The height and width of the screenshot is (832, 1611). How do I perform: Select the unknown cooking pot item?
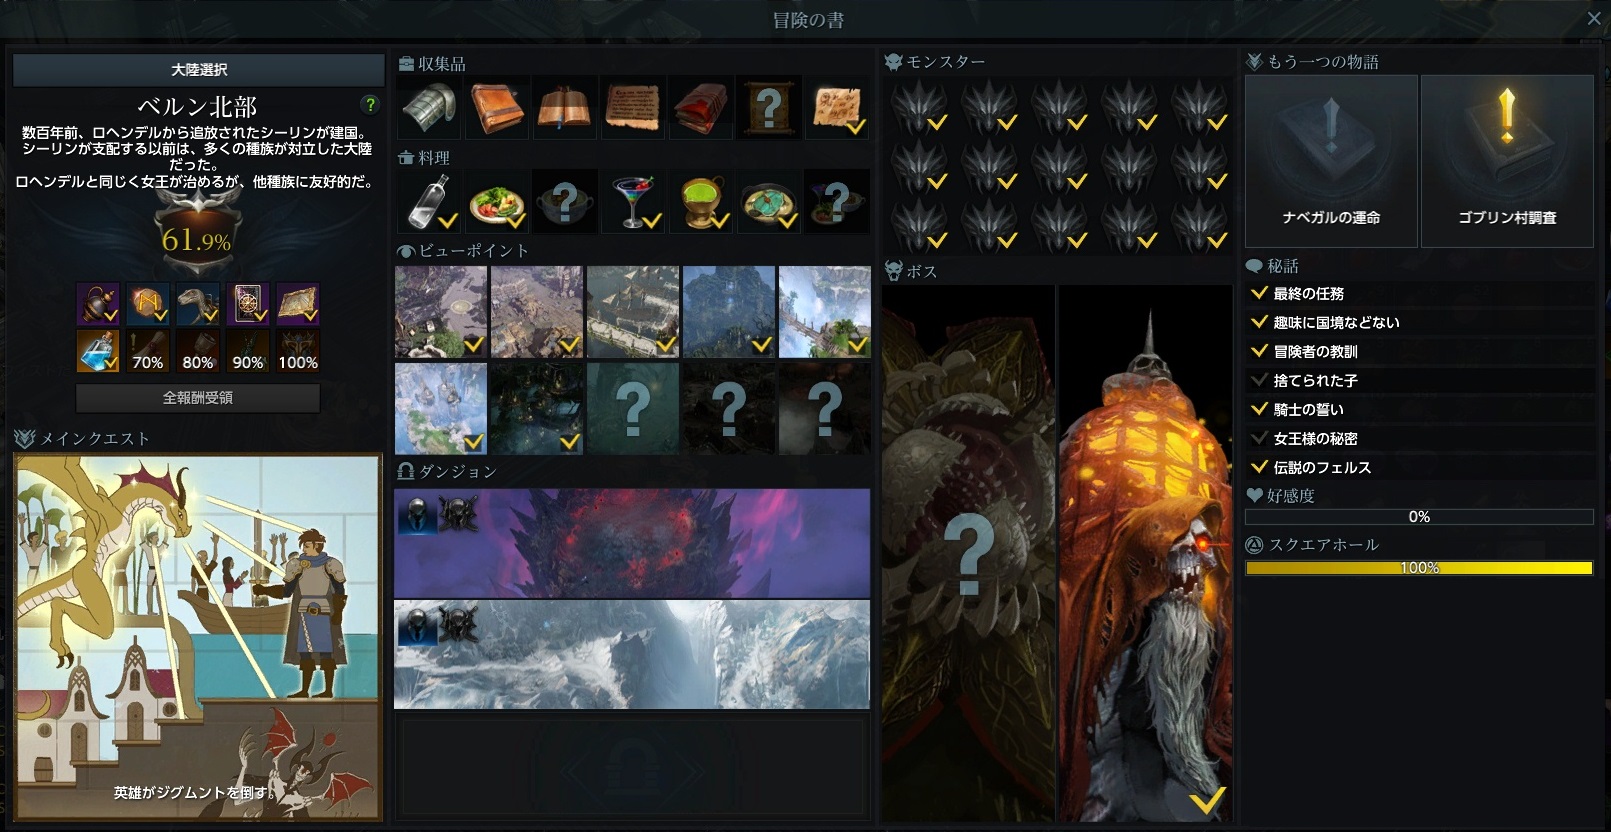pos(565,202)
